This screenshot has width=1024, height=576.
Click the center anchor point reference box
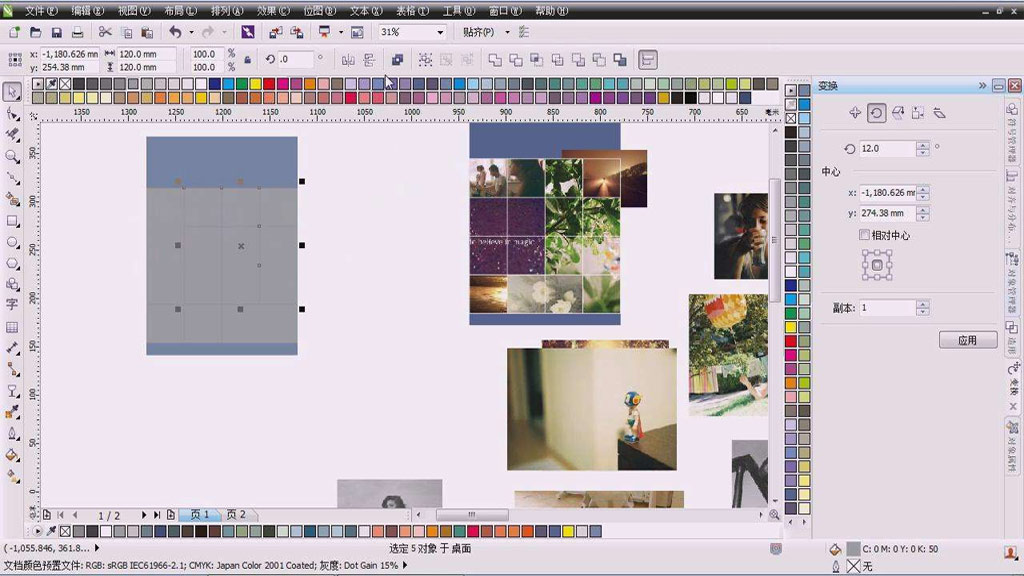877,265
